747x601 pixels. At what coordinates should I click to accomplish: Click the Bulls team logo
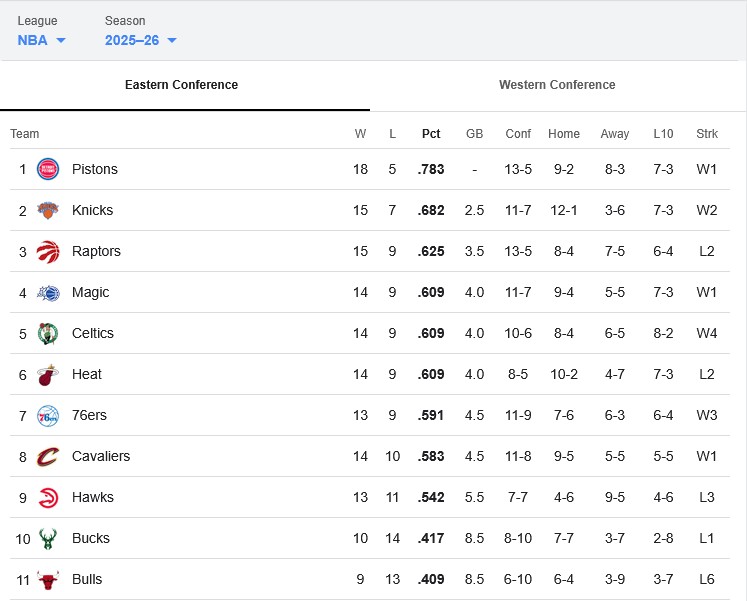[x=48, y=580]
